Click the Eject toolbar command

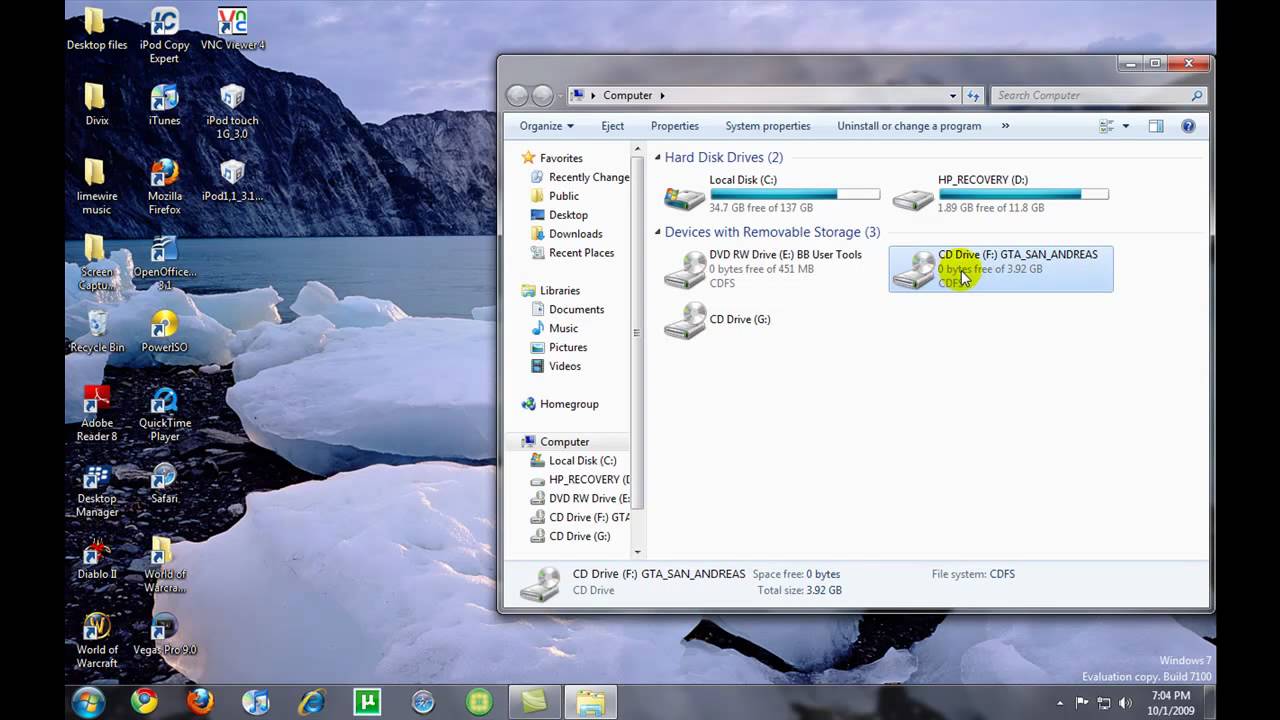click(x=613, y=126)
